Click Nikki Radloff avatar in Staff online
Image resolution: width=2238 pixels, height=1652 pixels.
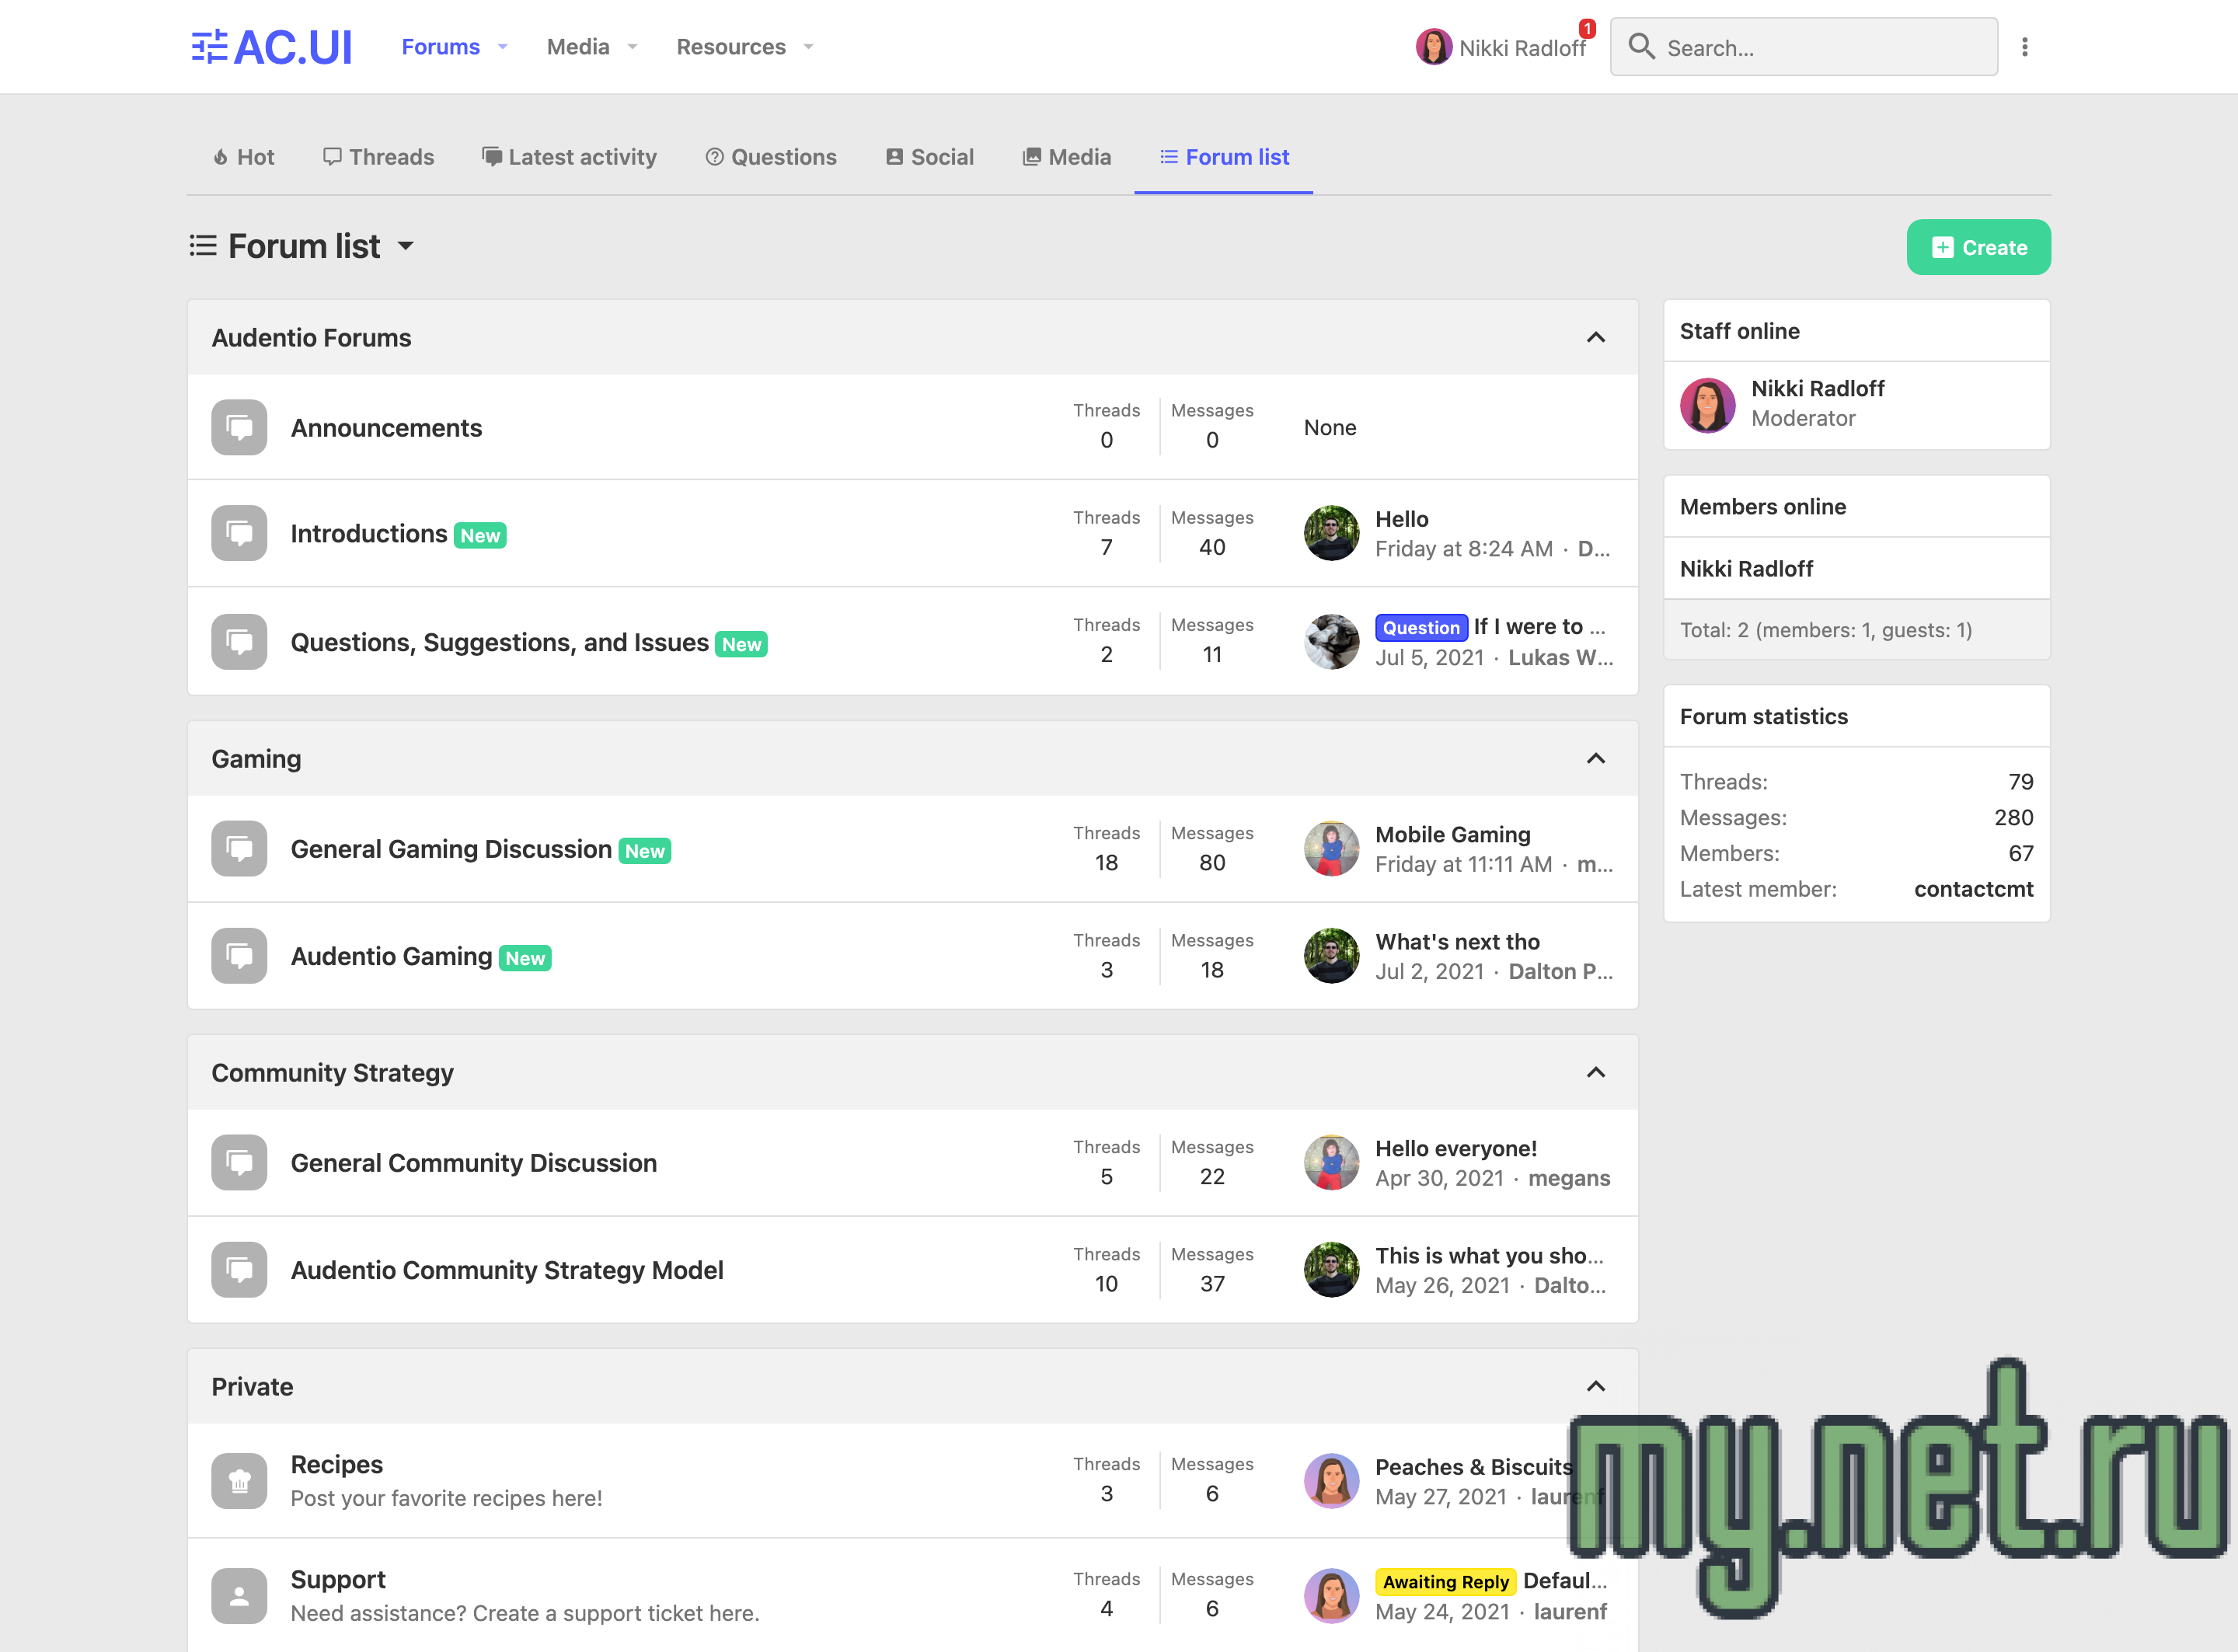click(1707, 404)
